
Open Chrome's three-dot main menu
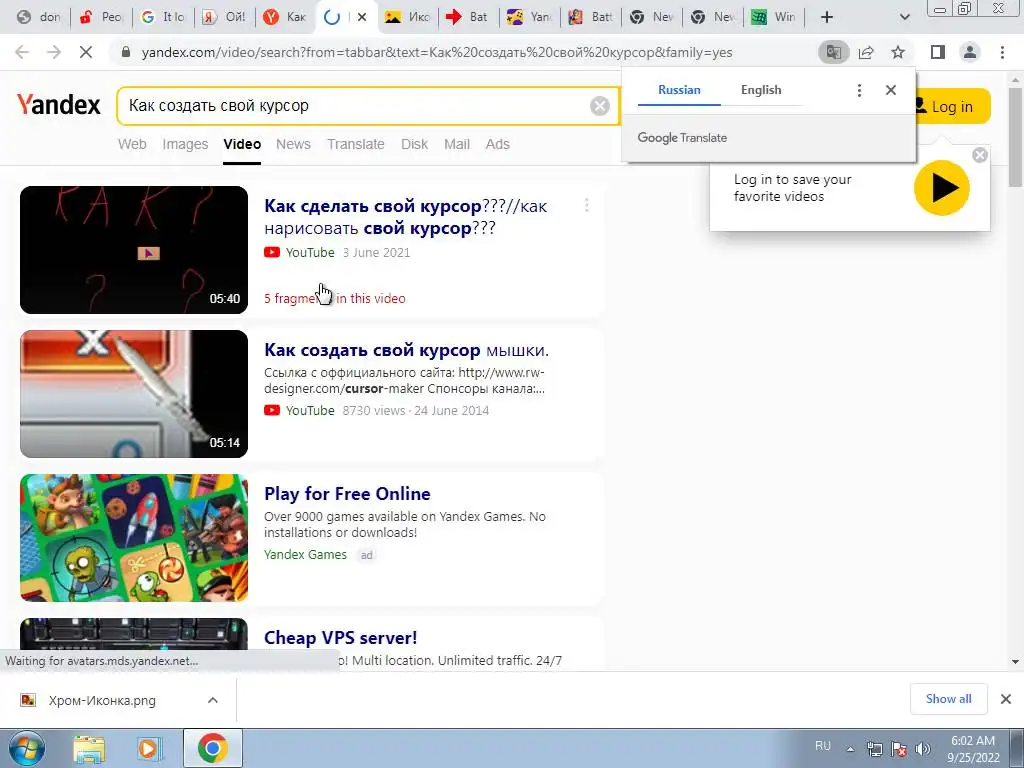[x=1002, y=52]
